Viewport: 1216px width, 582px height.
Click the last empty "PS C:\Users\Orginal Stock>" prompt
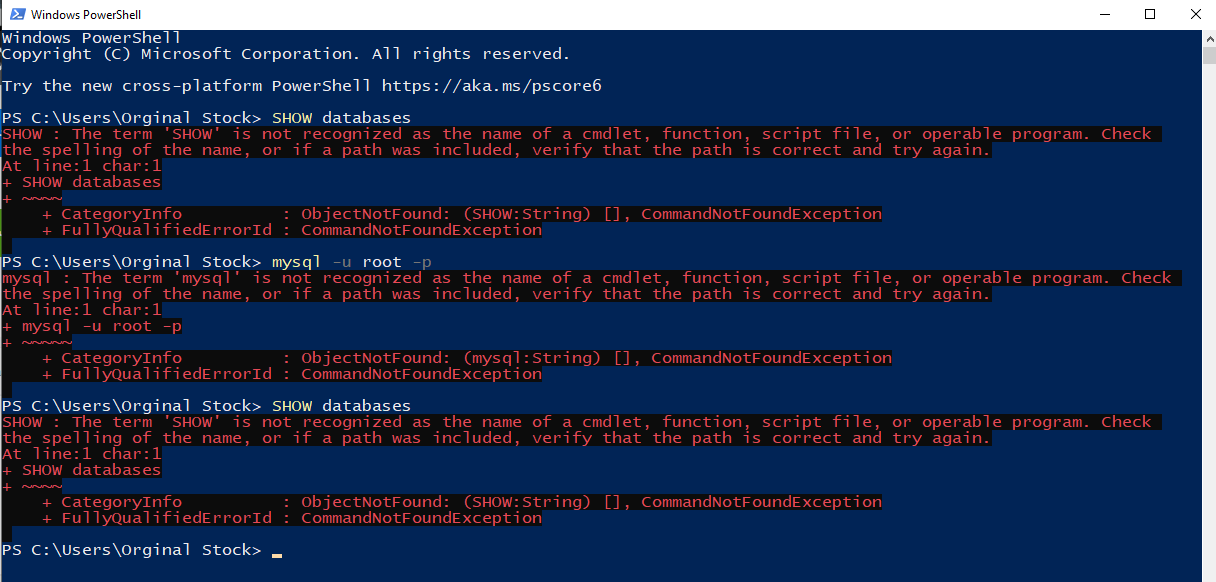tap(132, 550)
